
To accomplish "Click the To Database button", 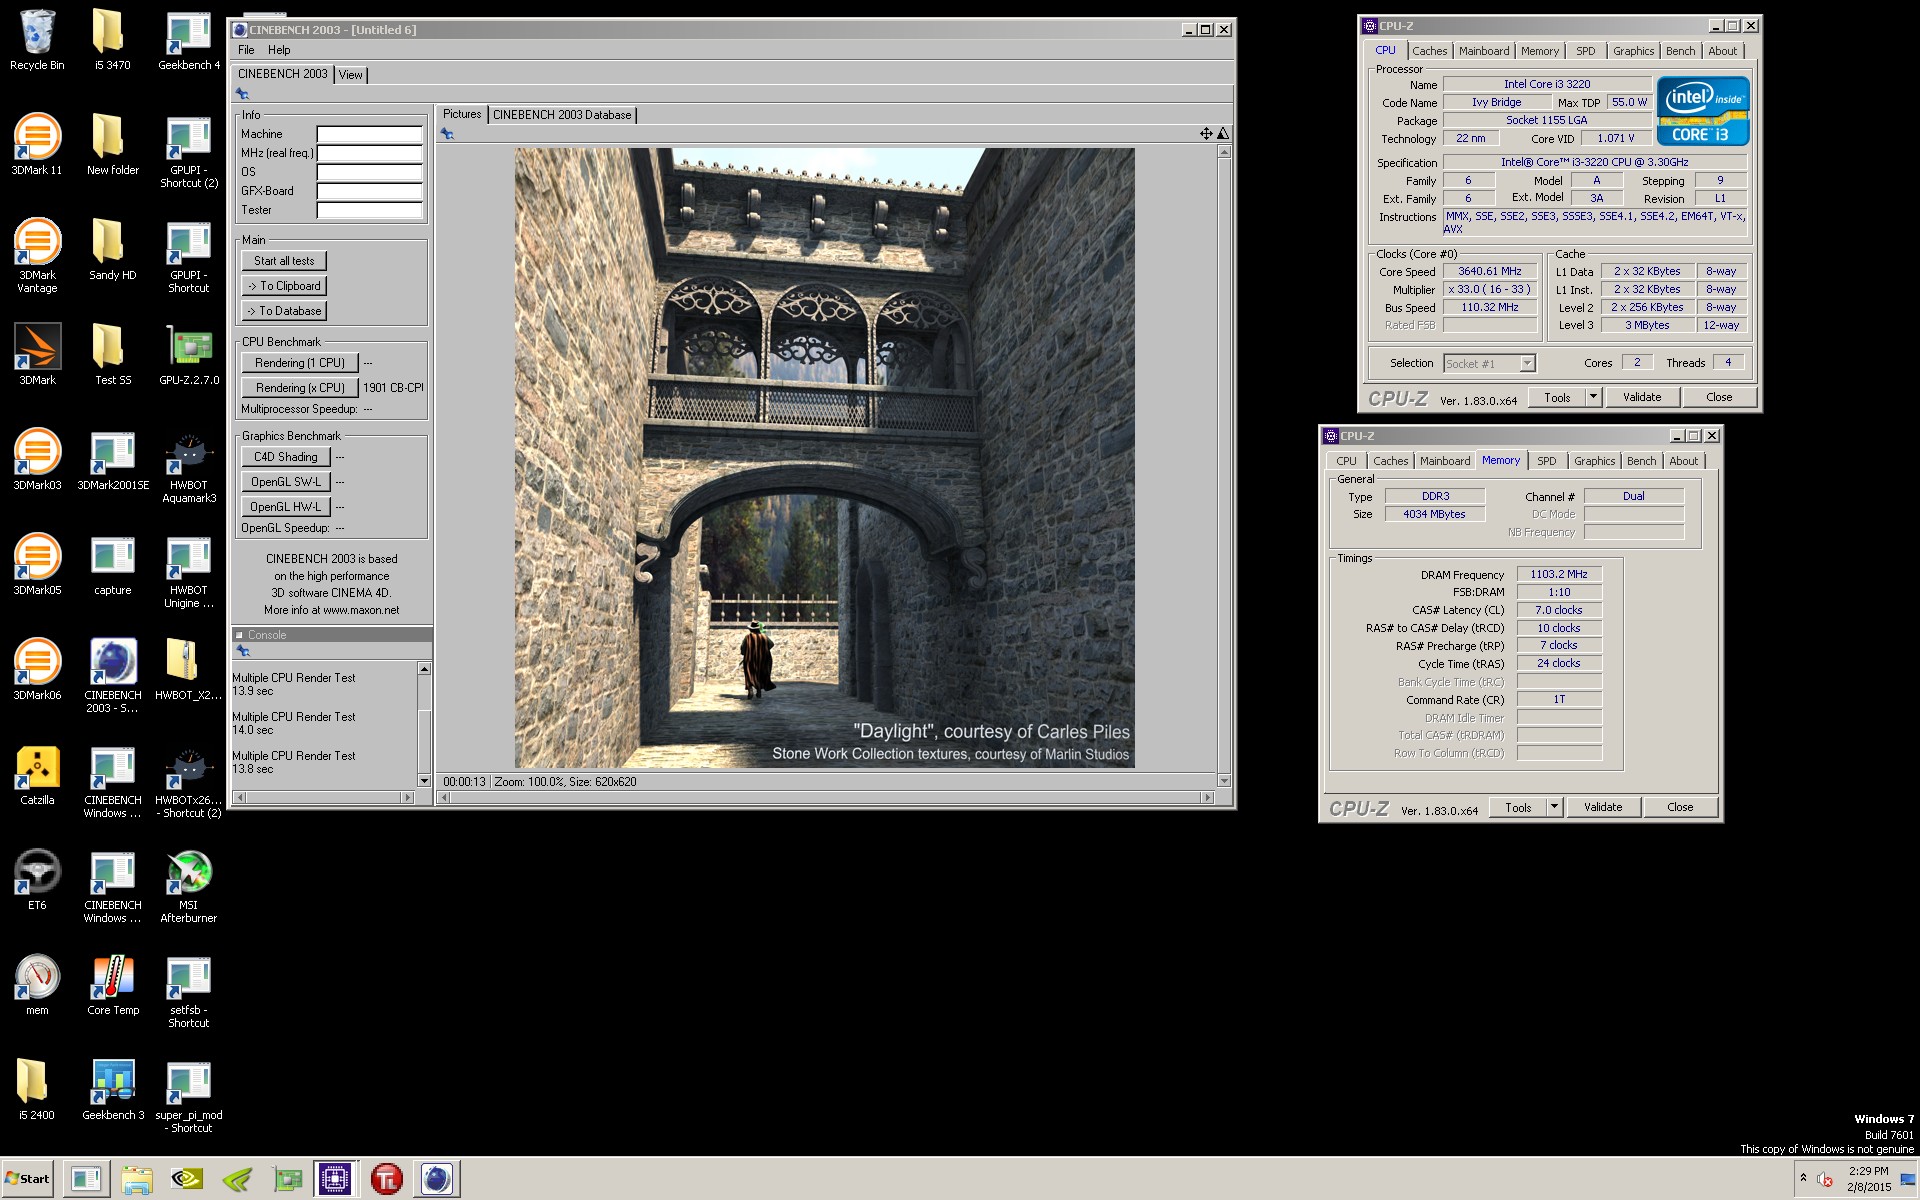I will [x=284, y=311].
